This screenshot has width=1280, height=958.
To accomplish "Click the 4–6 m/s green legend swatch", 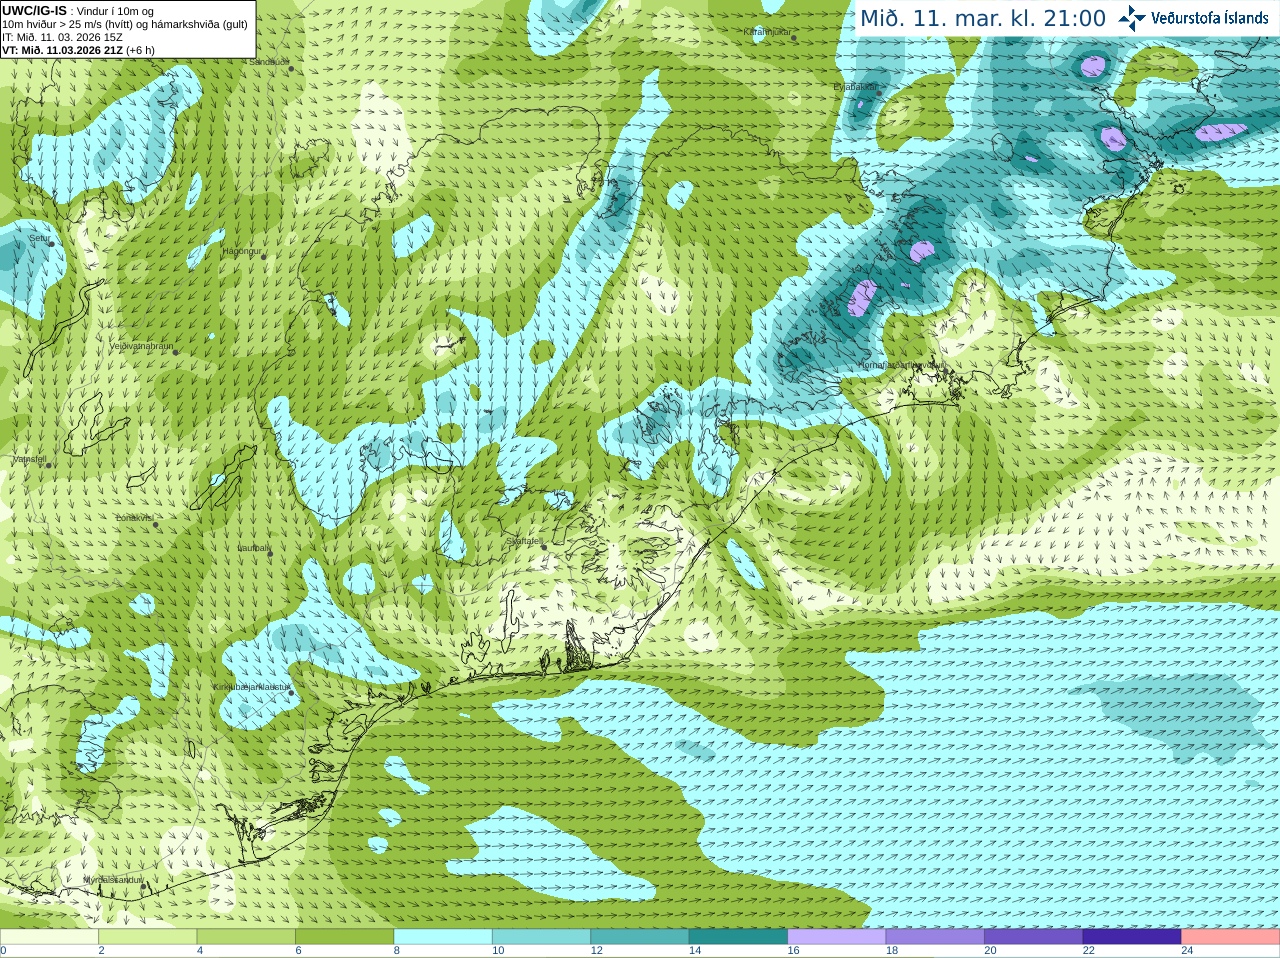I will [246, 937].
